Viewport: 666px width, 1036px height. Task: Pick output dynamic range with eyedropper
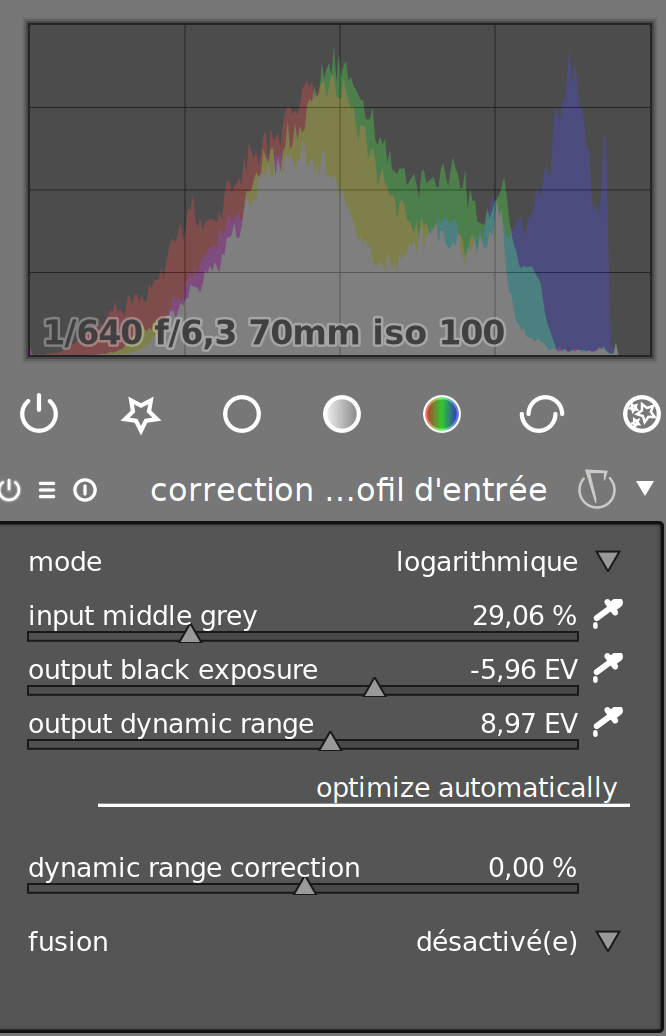point(608,722)
